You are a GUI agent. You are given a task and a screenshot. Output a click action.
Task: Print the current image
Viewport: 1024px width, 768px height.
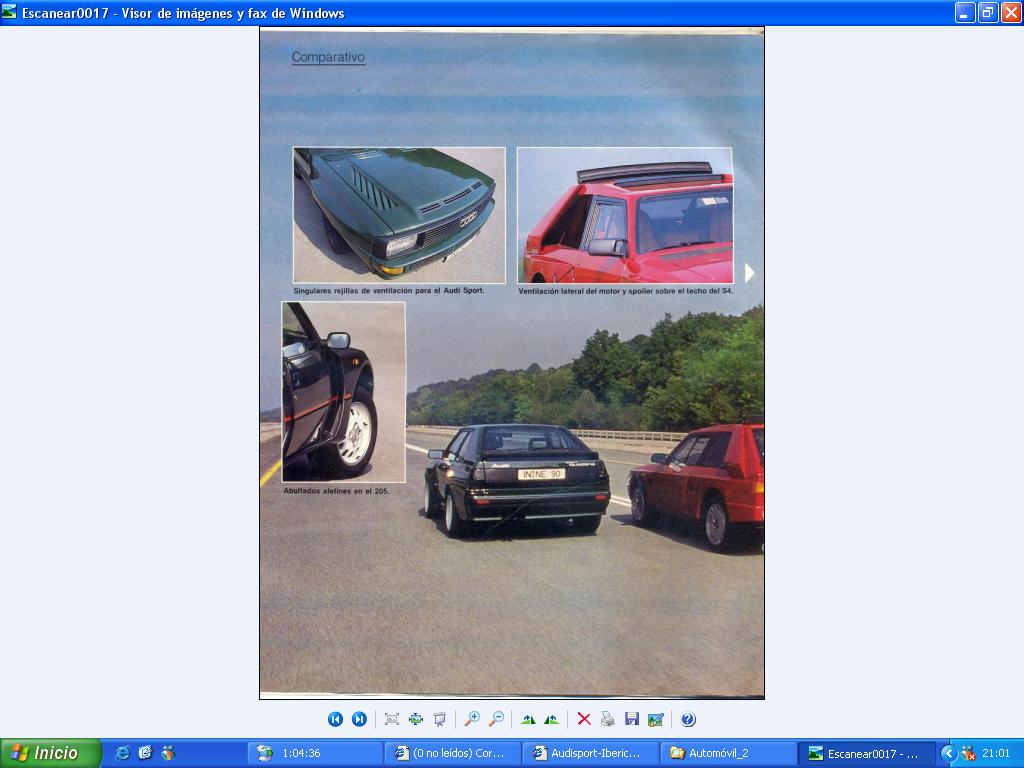(x=608, y=719)
